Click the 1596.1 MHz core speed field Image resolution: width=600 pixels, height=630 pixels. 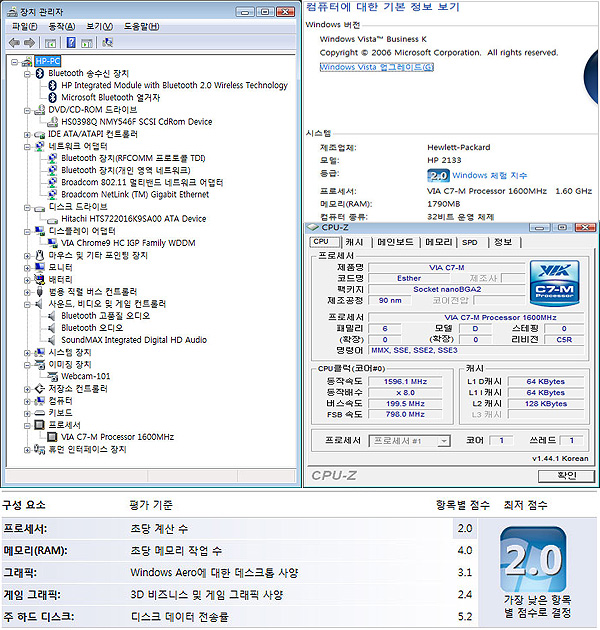[x=405, y=382]
